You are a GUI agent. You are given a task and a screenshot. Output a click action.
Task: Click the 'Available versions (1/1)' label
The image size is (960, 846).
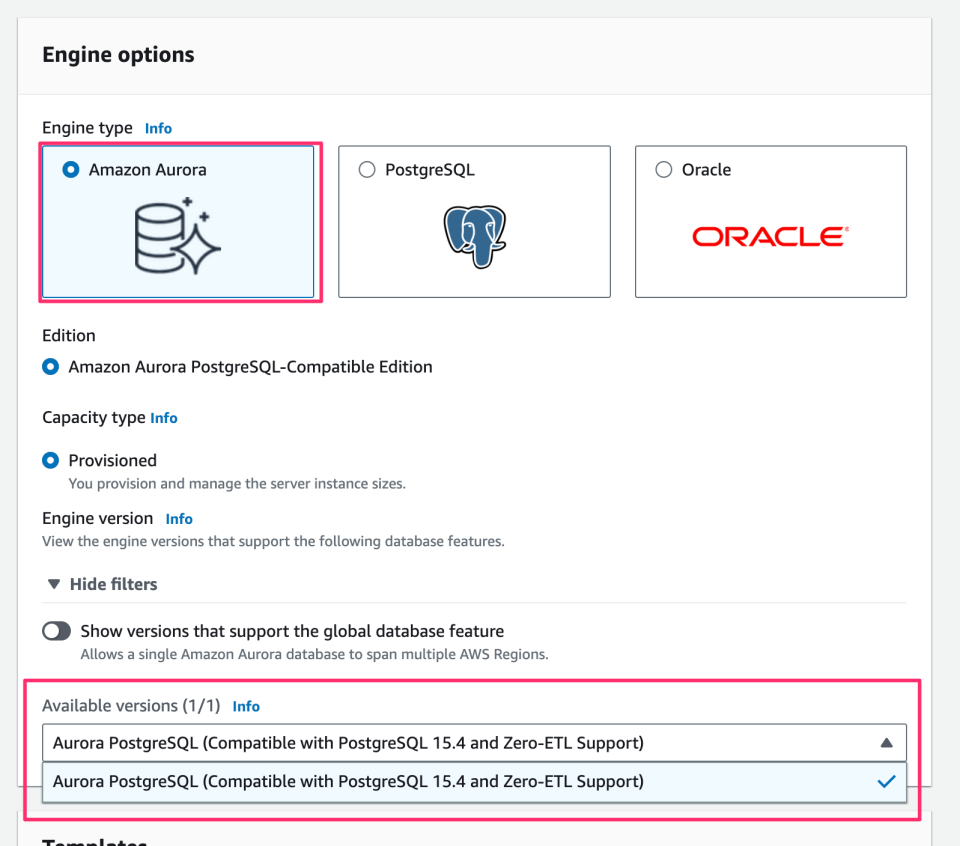131,706
